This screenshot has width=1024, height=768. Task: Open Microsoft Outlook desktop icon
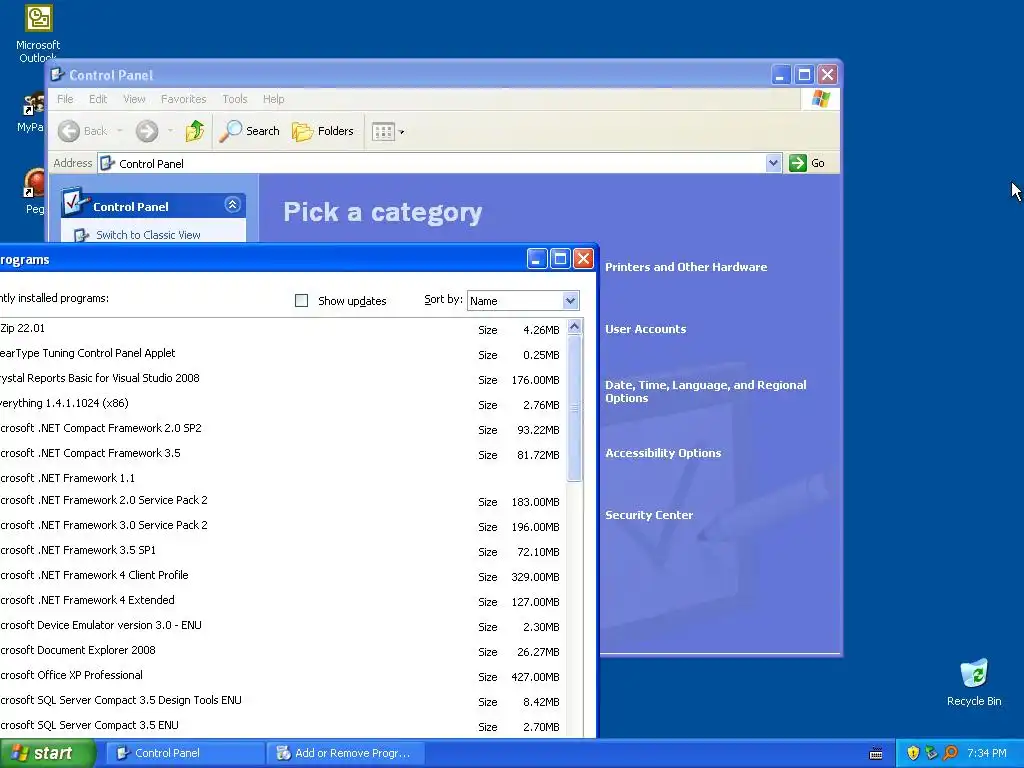(x=38, y=33)
